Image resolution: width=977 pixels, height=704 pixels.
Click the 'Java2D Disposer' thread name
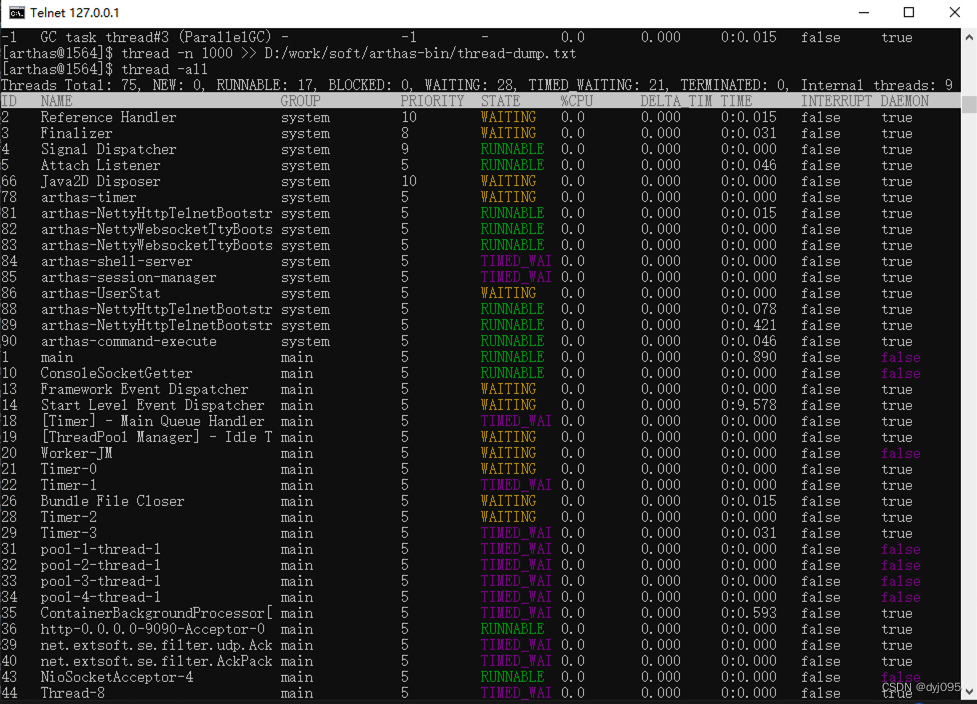tap(100, 181)
